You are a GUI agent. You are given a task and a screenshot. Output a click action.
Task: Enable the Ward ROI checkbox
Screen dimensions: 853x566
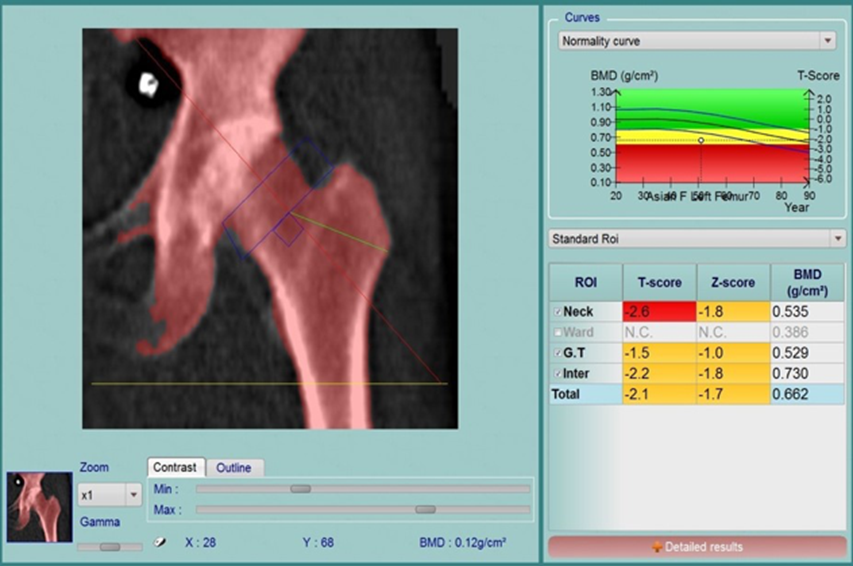pos(558,331)
